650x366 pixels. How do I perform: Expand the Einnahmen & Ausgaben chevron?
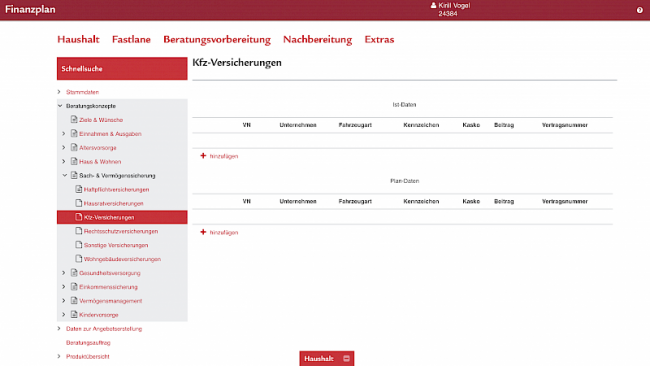click(x=63, y=133)
